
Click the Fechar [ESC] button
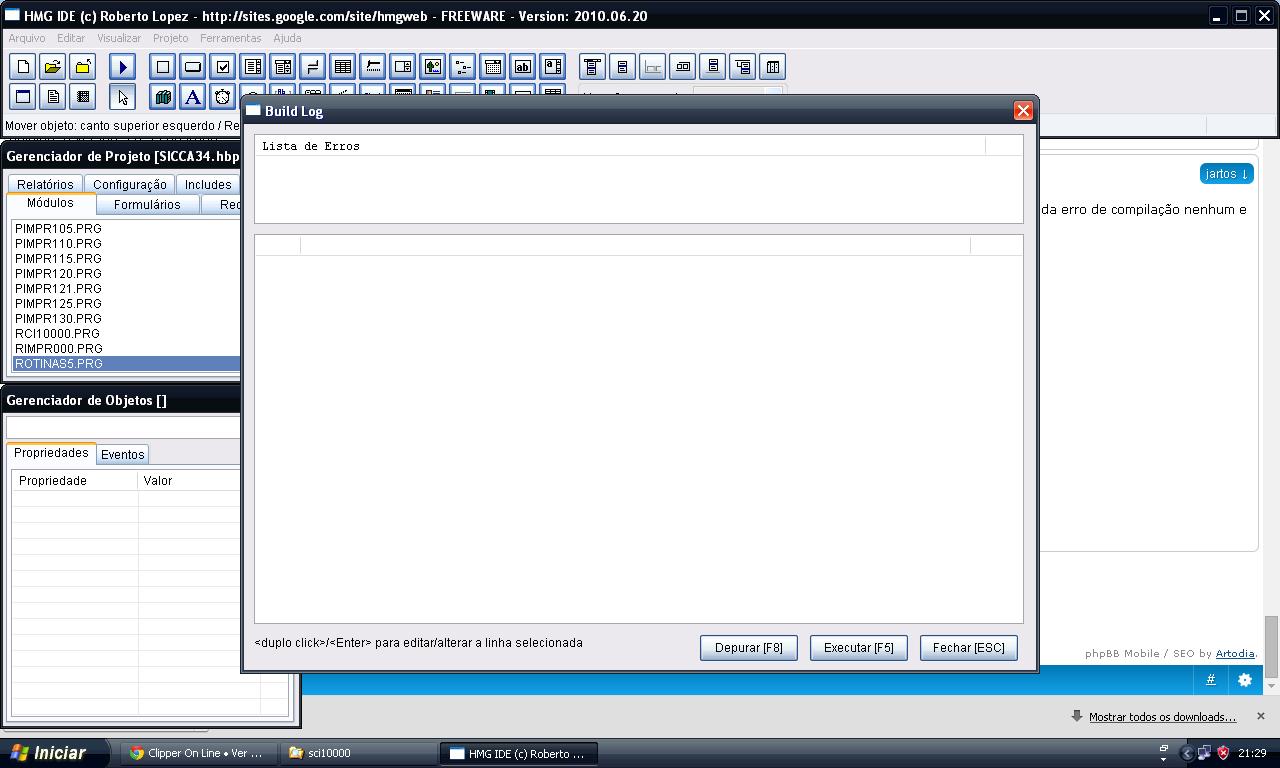click(x=969, y=648)
